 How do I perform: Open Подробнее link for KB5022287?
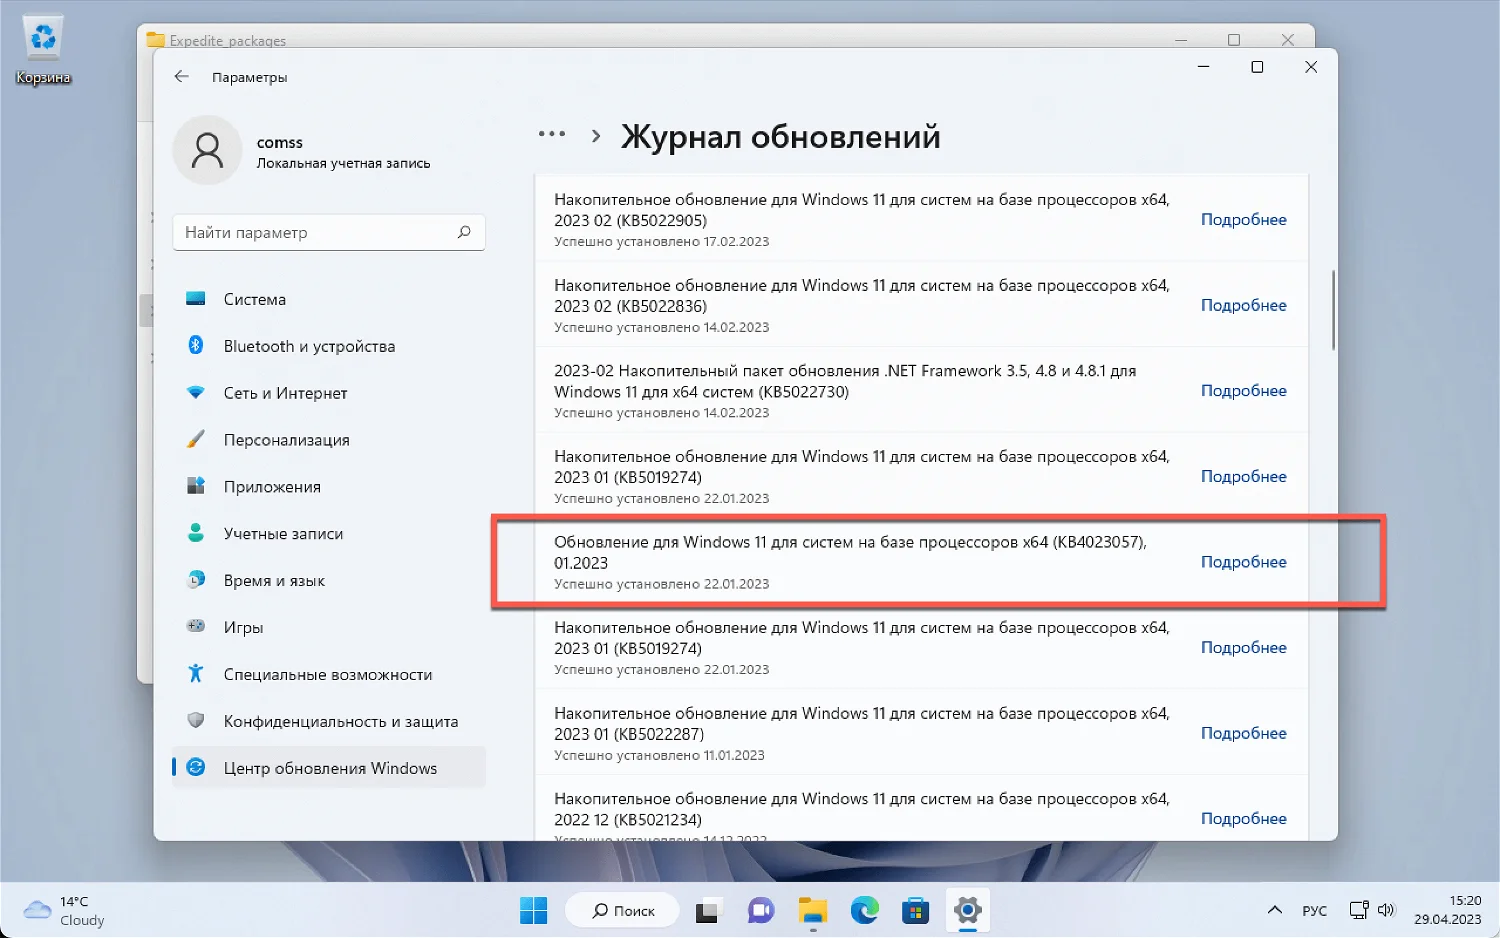coord(1243,733)
